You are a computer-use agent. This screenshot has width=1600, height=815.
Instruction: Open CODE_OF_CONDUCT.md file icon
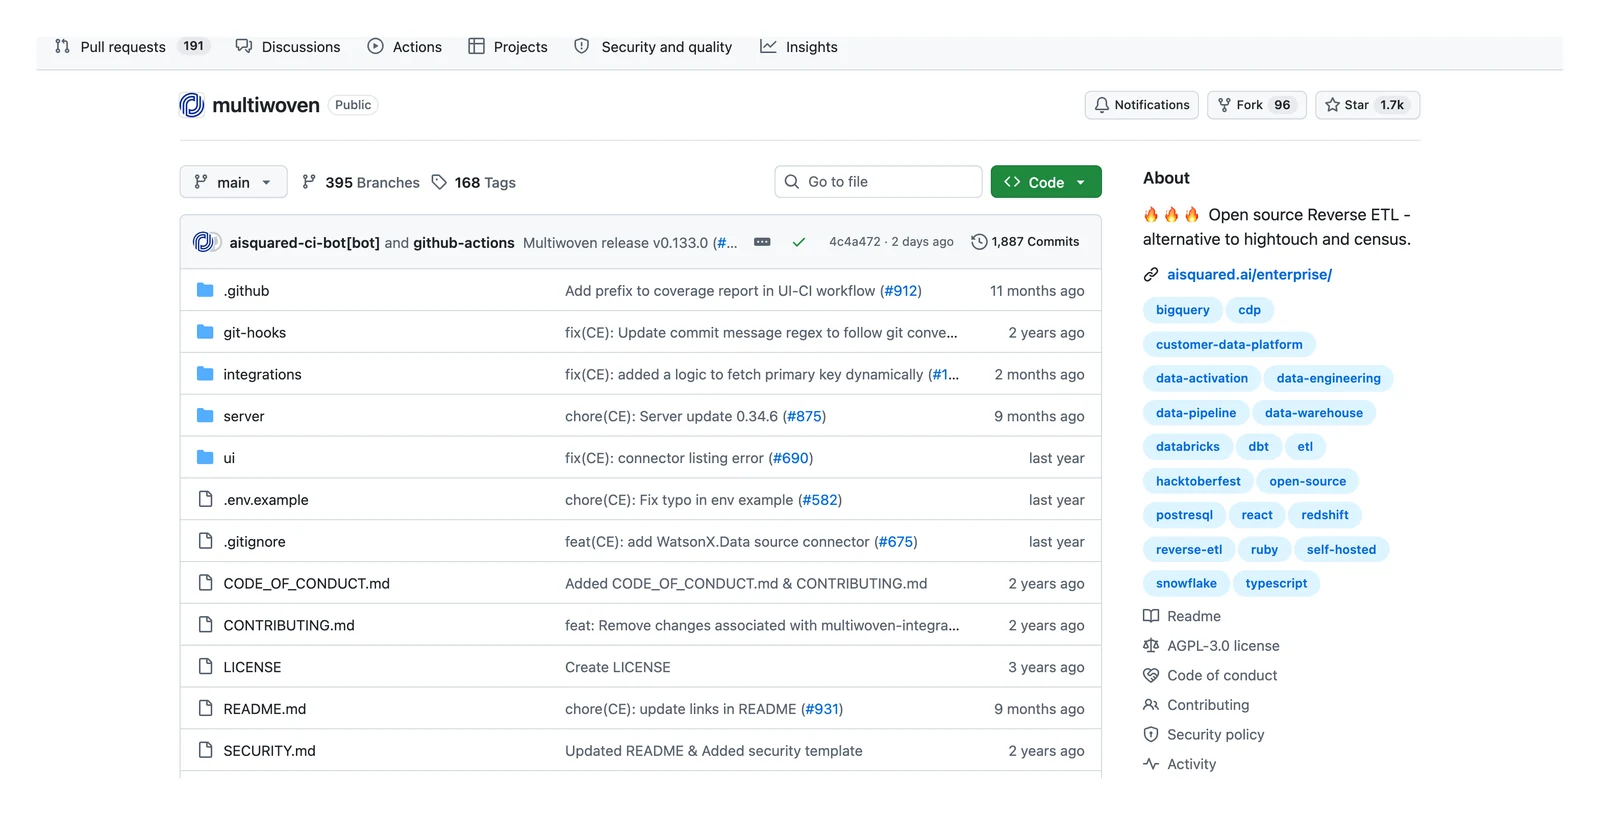point(205,583)
